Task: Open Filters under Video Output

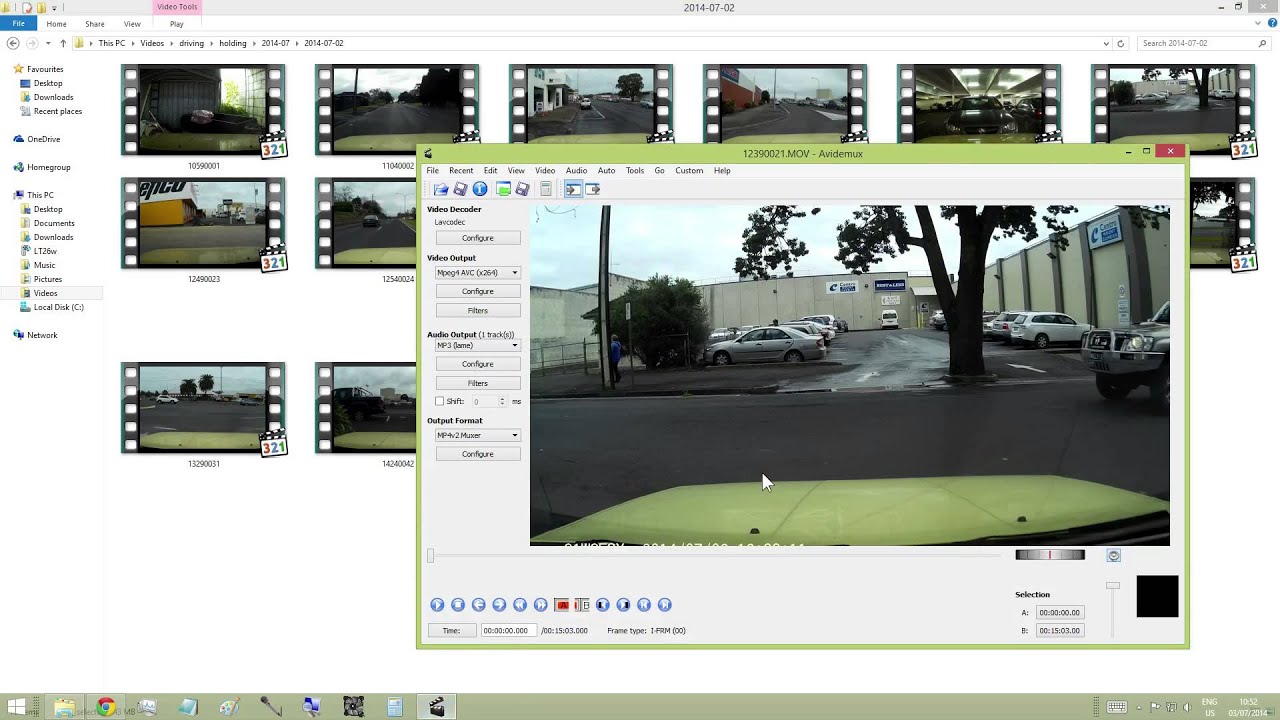Action: point(478,311)
